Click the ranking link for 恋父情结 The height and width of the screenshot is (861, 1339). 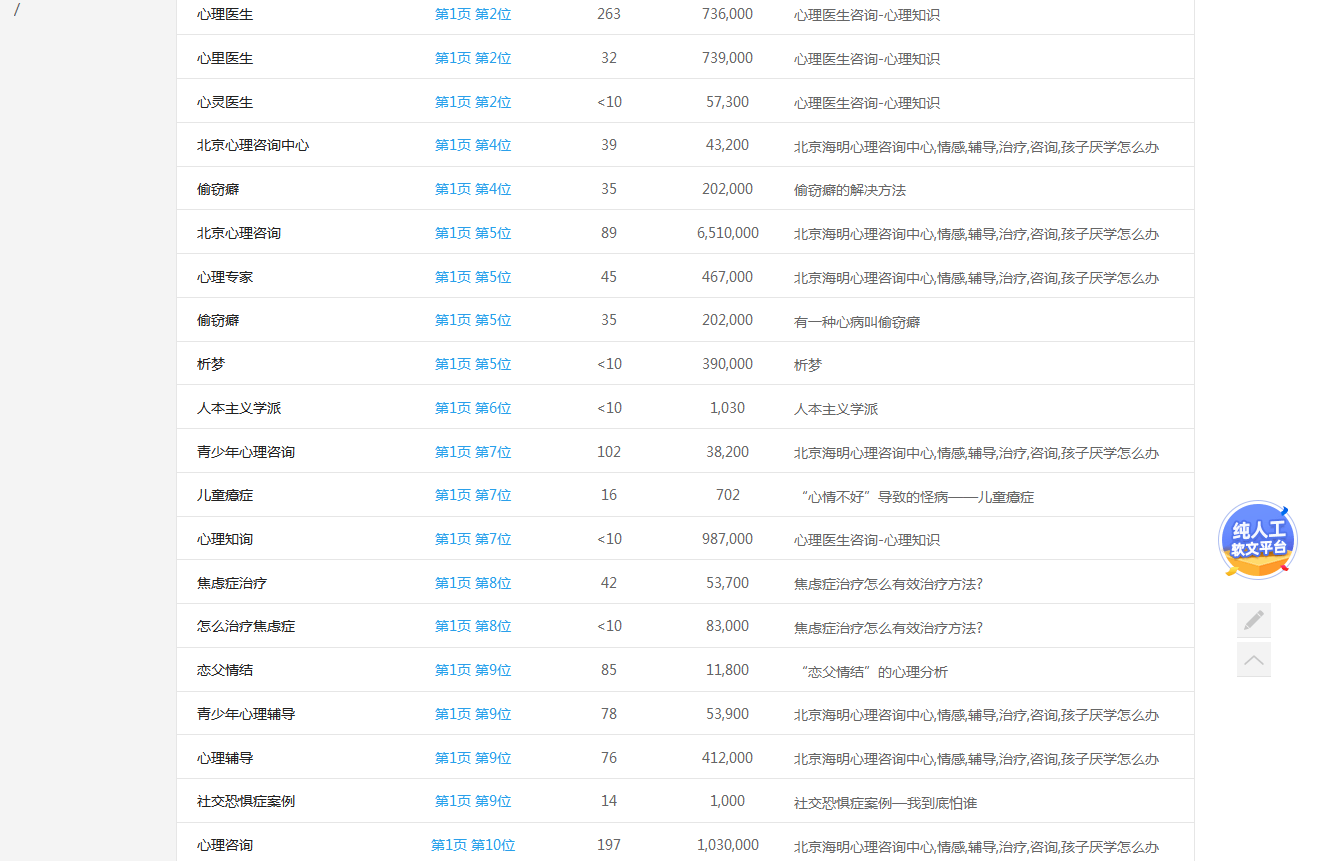click(x=472, y=670)
